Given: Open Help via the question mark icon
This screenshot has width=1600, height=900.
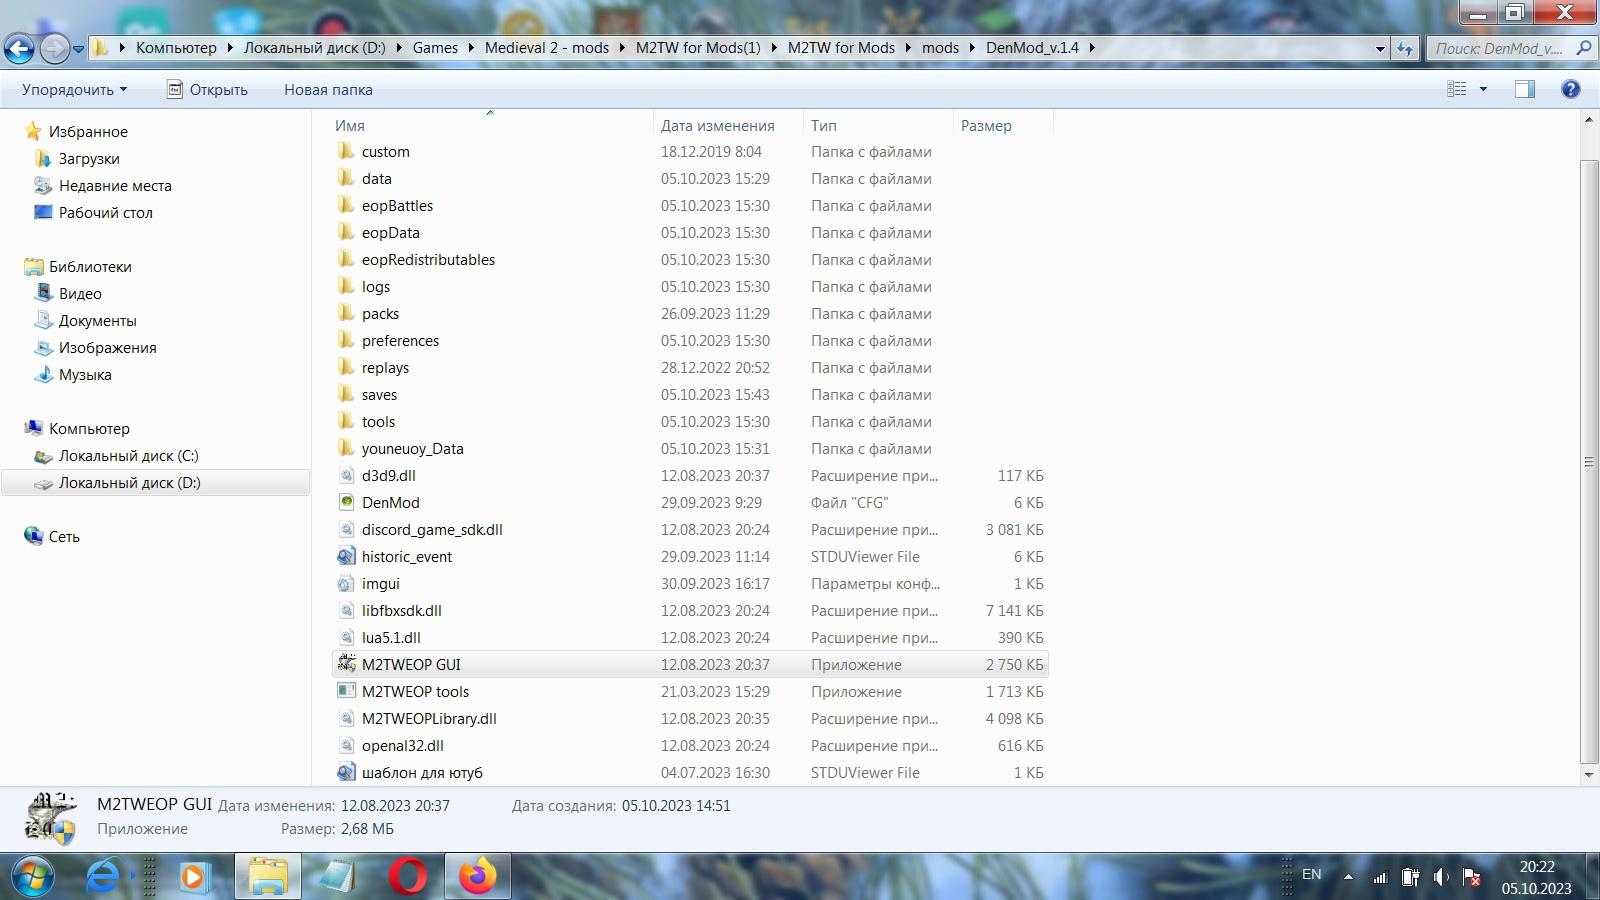Looking at the screenshot, I should 1571,89.
